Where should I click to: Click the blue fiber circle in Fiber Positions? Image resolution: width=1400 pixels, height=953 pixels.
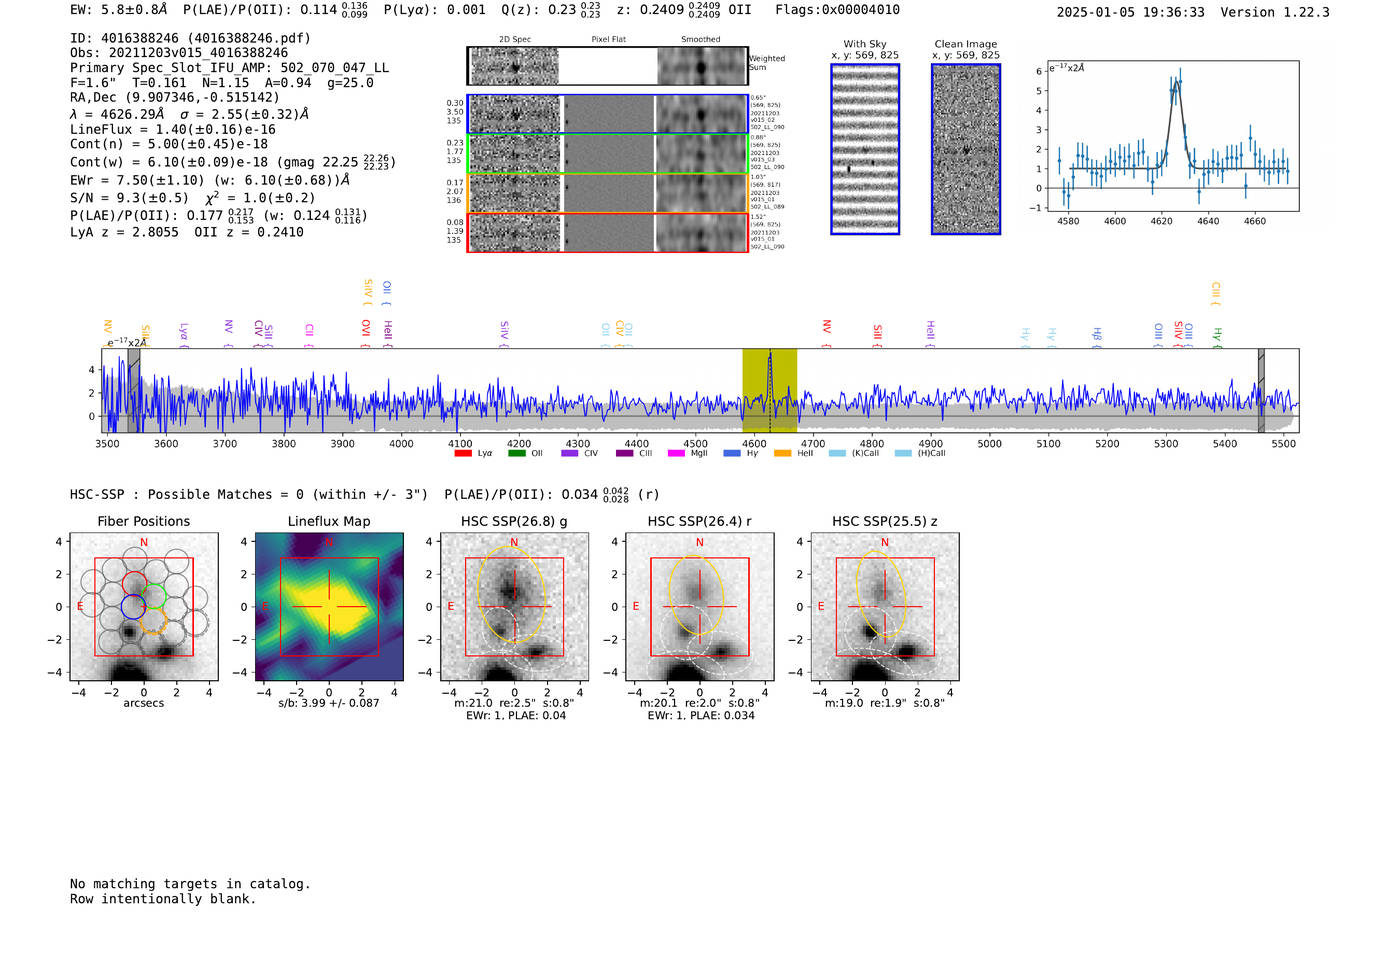pyautogui.click(x=132, y=606)
